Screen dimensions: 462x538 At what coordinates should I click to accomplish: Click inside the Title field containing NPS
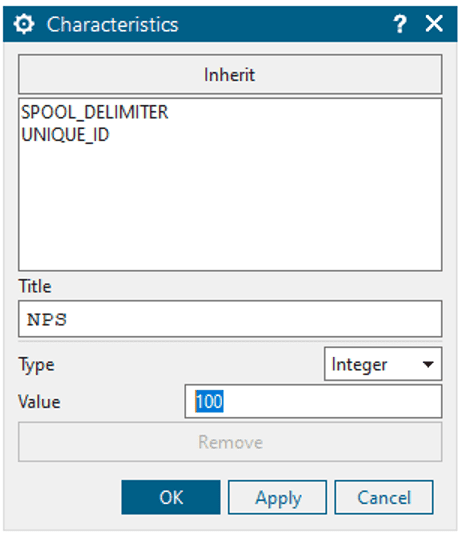click(x=230, y=319)
